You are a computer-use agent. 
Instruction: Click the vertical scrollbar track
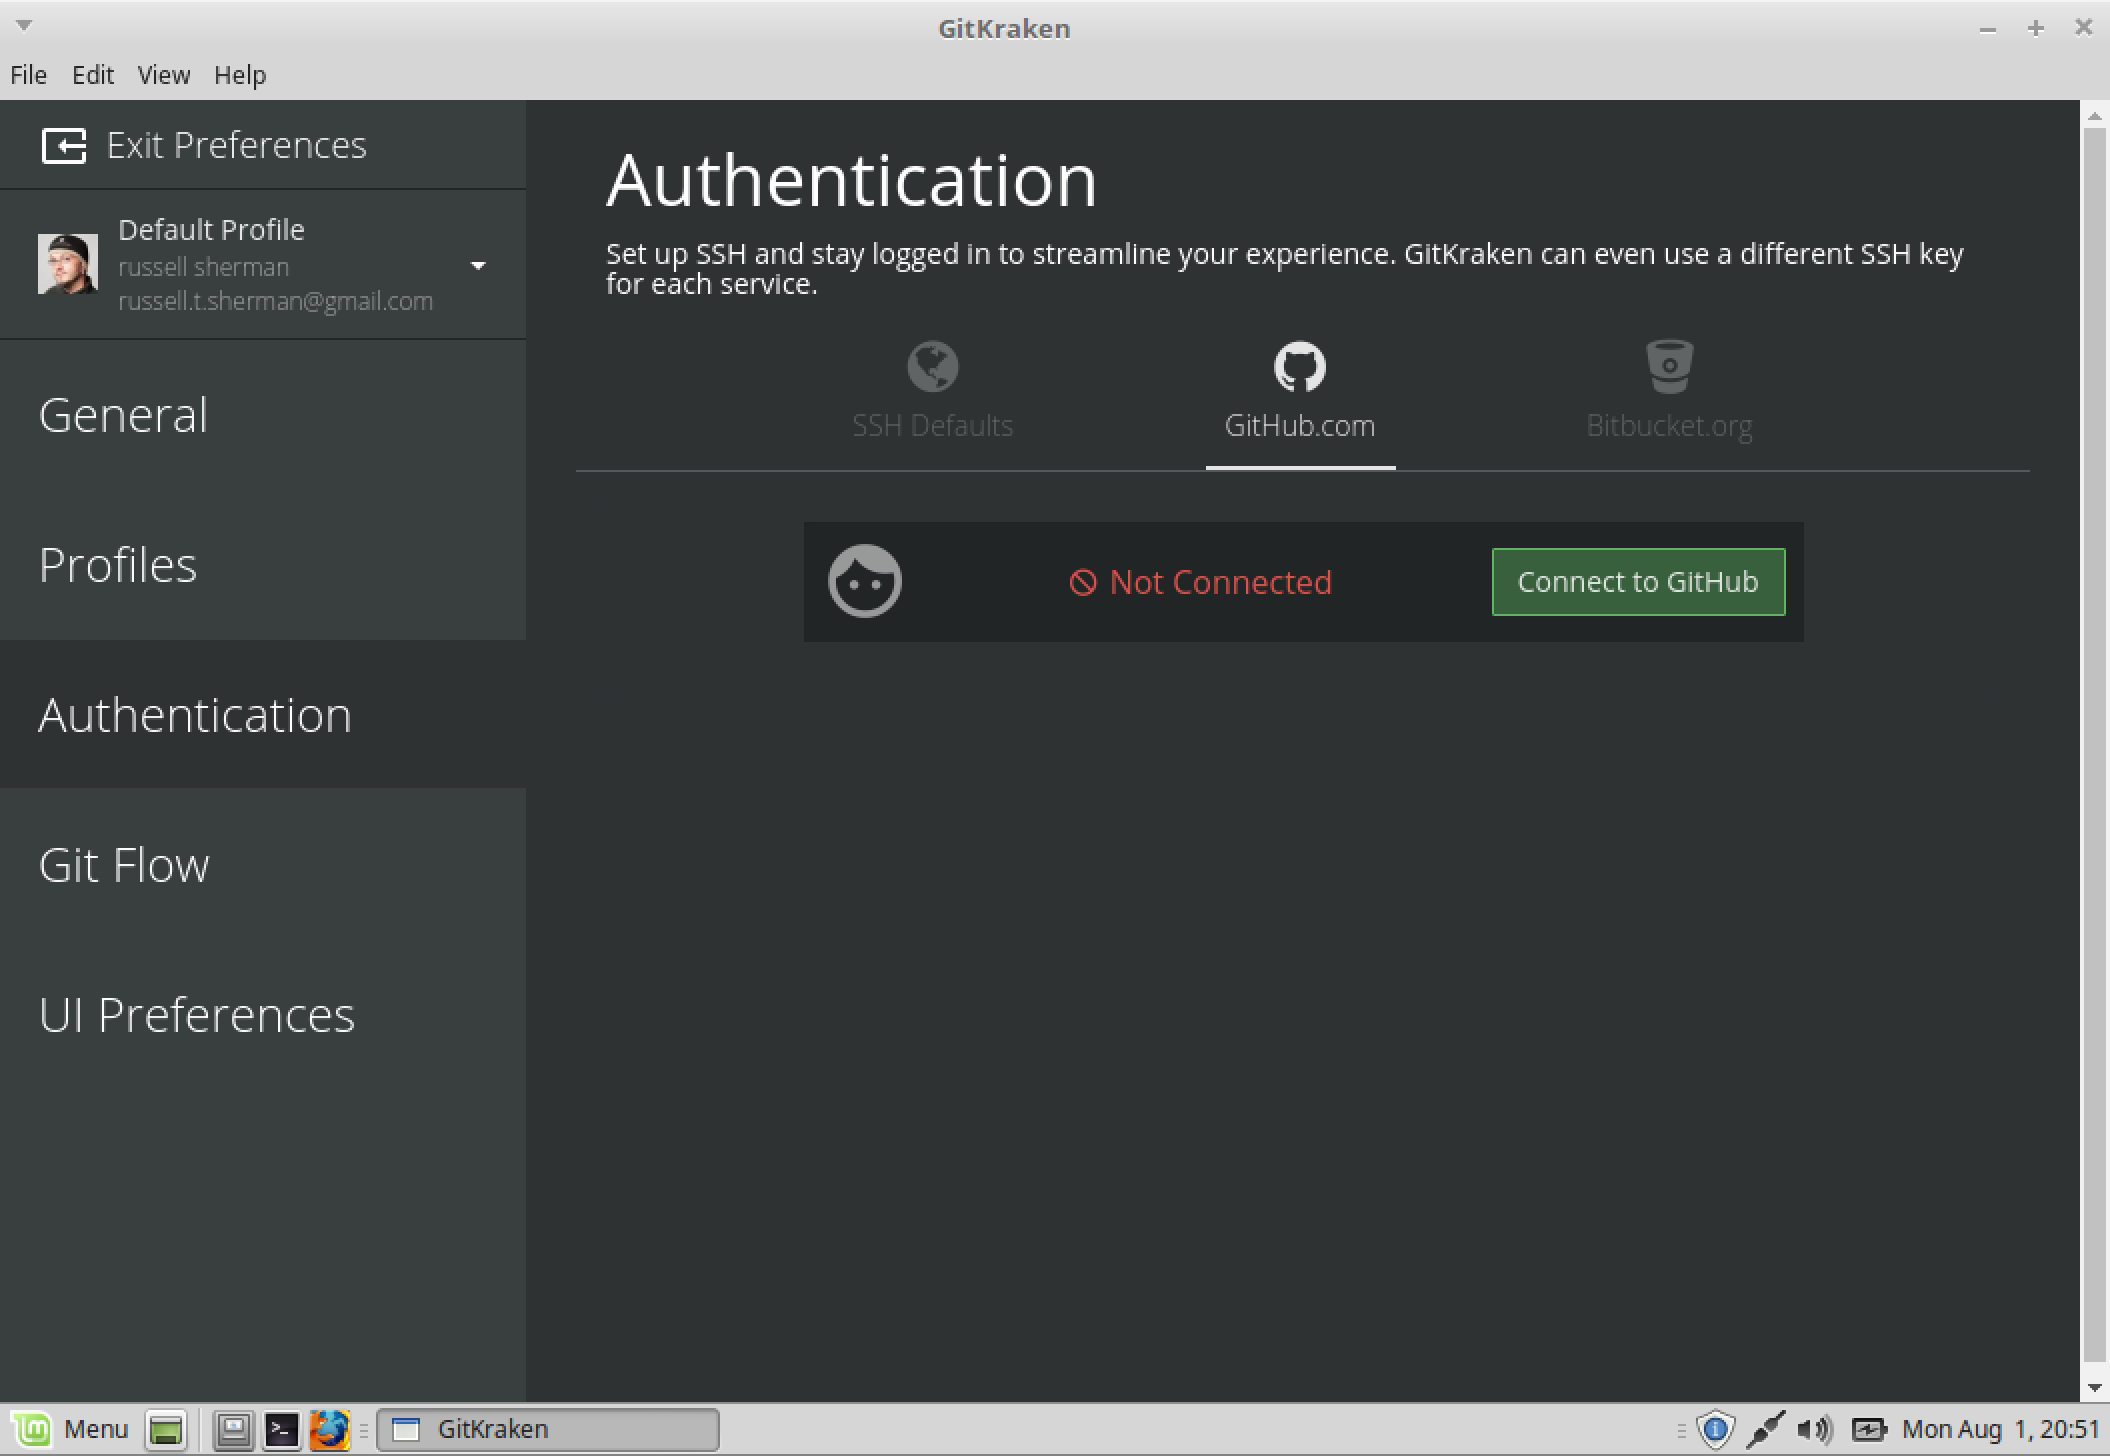(x=2094, y=745)
